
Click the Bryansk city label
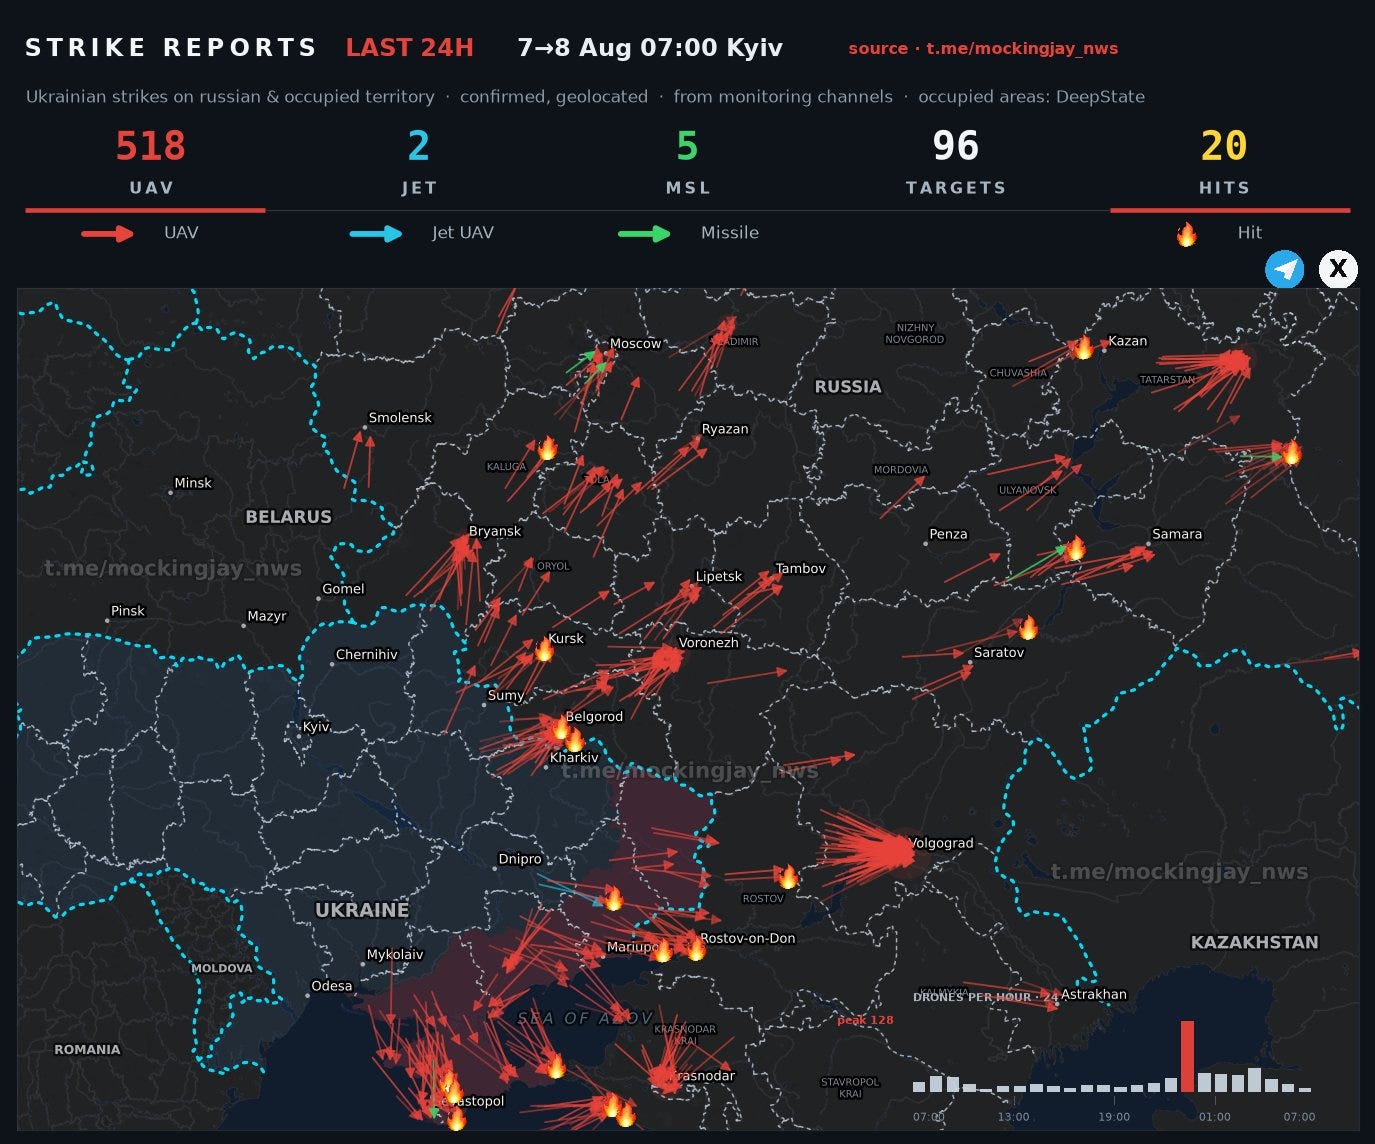pyautogui.click(x=495, y=532)
